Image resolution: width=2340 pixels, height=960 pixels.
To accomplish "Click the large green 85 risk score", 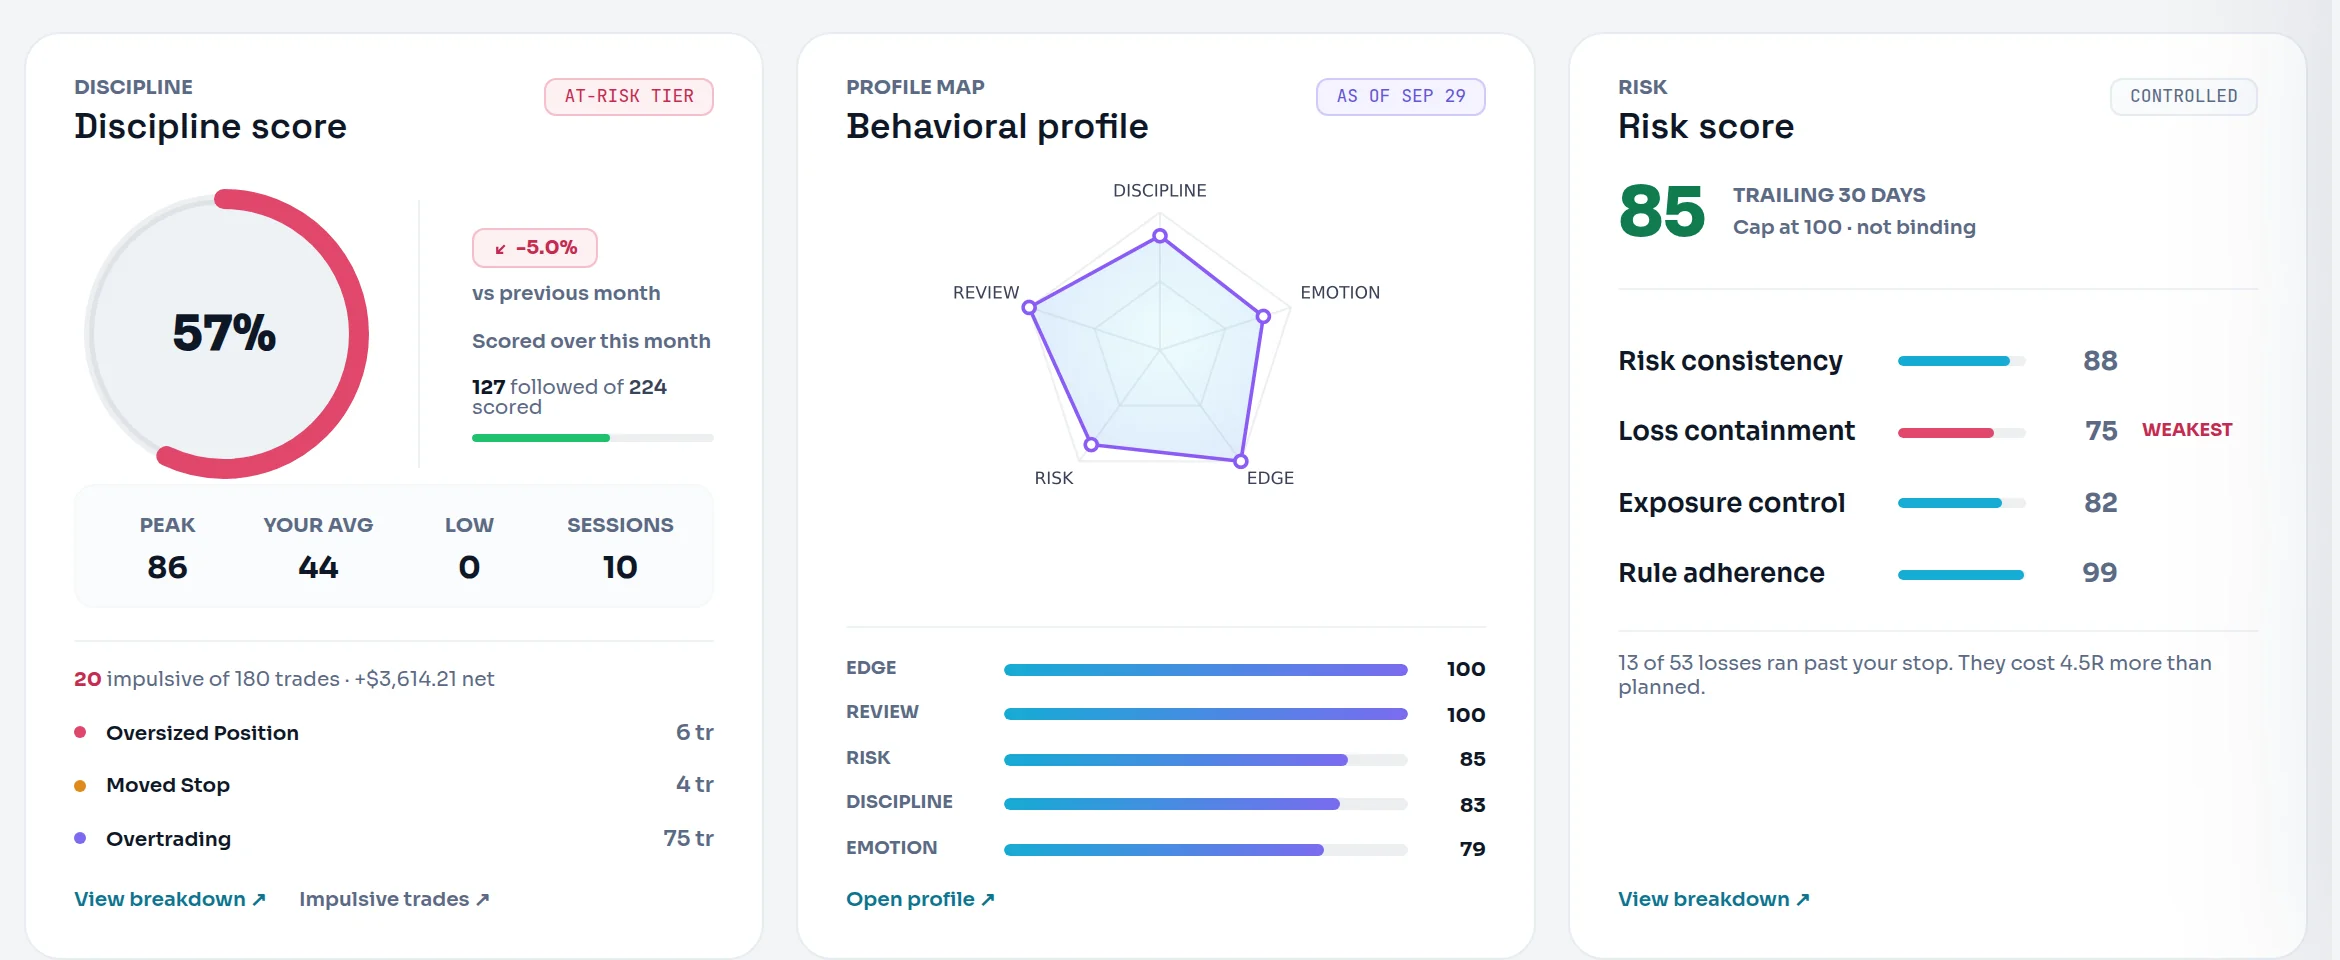I will (x=1662, y=211).
